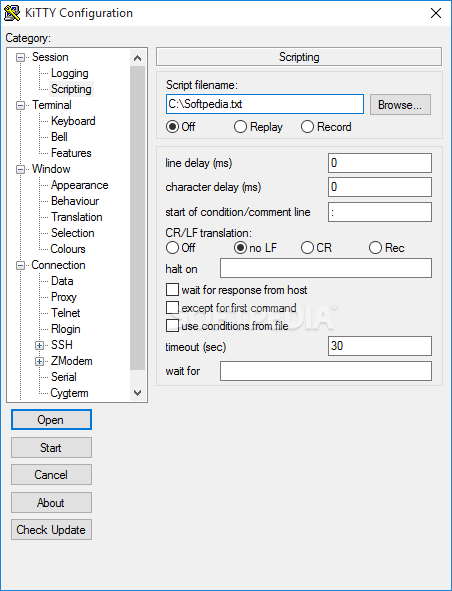This screenshot has width=452, height=591.
Task: Click the Start button
Action: pyautogui.click(x=51, y=448)
